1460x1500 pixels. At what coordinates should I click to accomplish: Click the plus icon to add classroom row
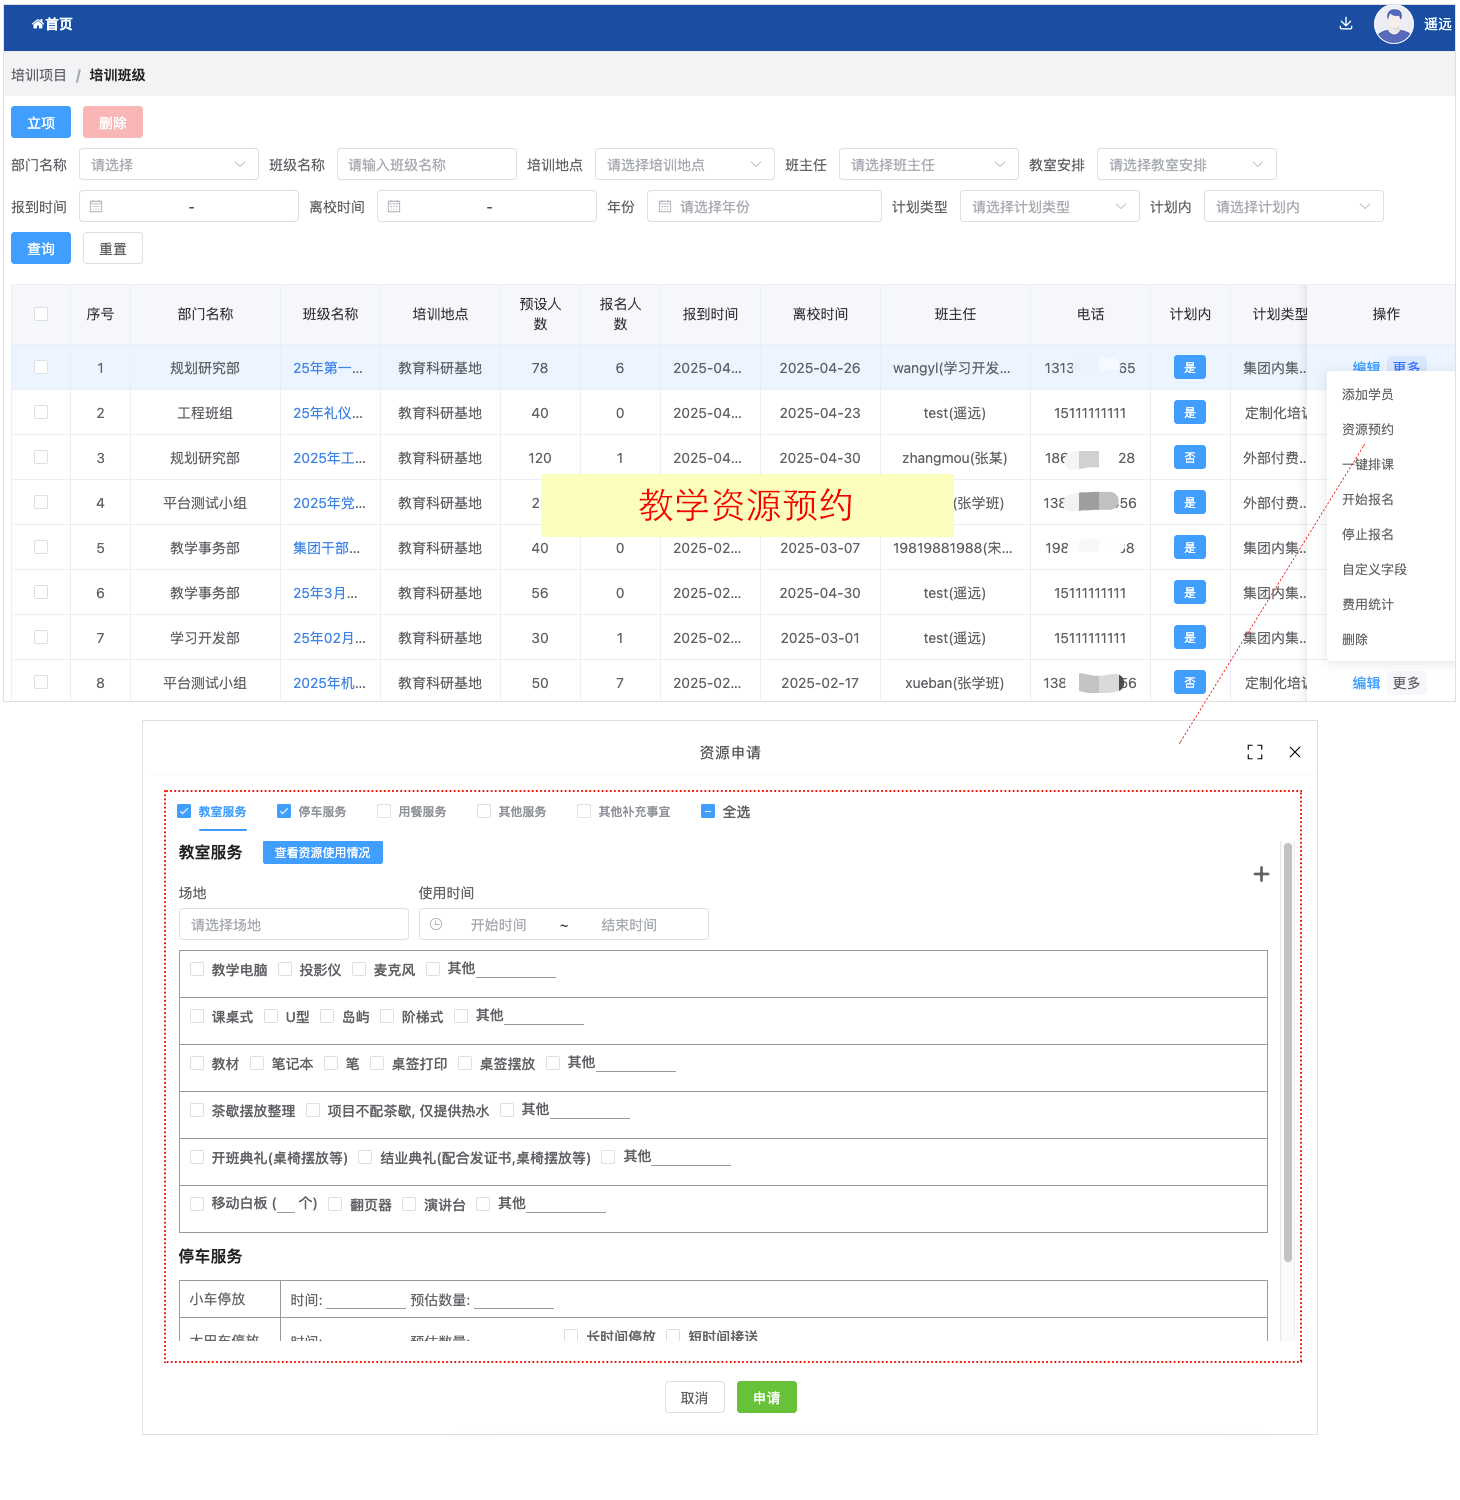(1261, 874)
